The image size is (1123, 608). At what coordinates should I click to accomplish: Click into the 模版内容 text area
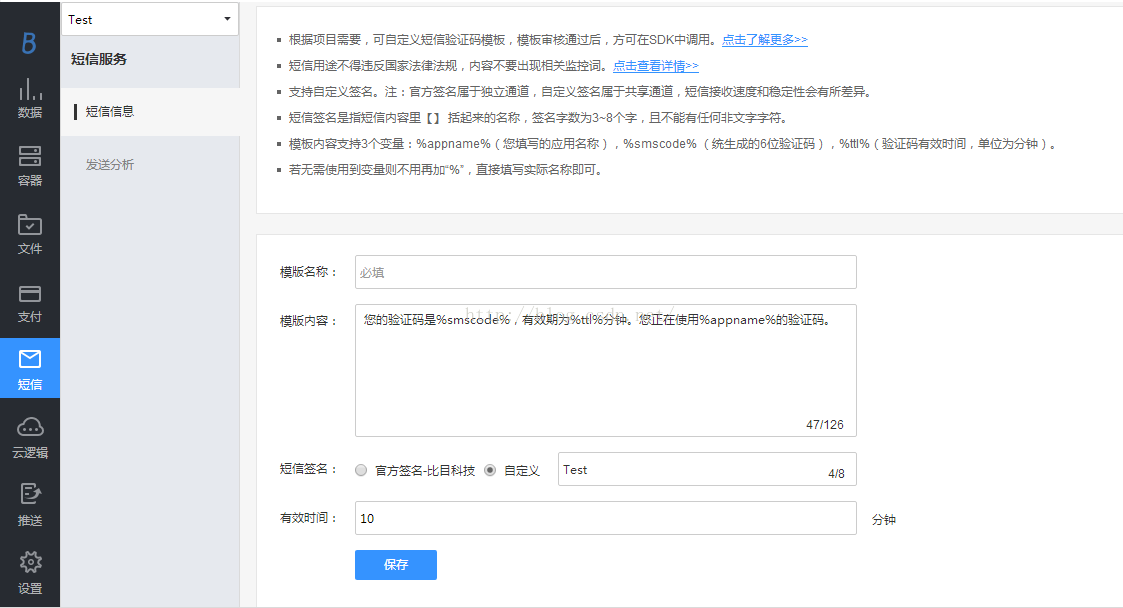(605, 370)
